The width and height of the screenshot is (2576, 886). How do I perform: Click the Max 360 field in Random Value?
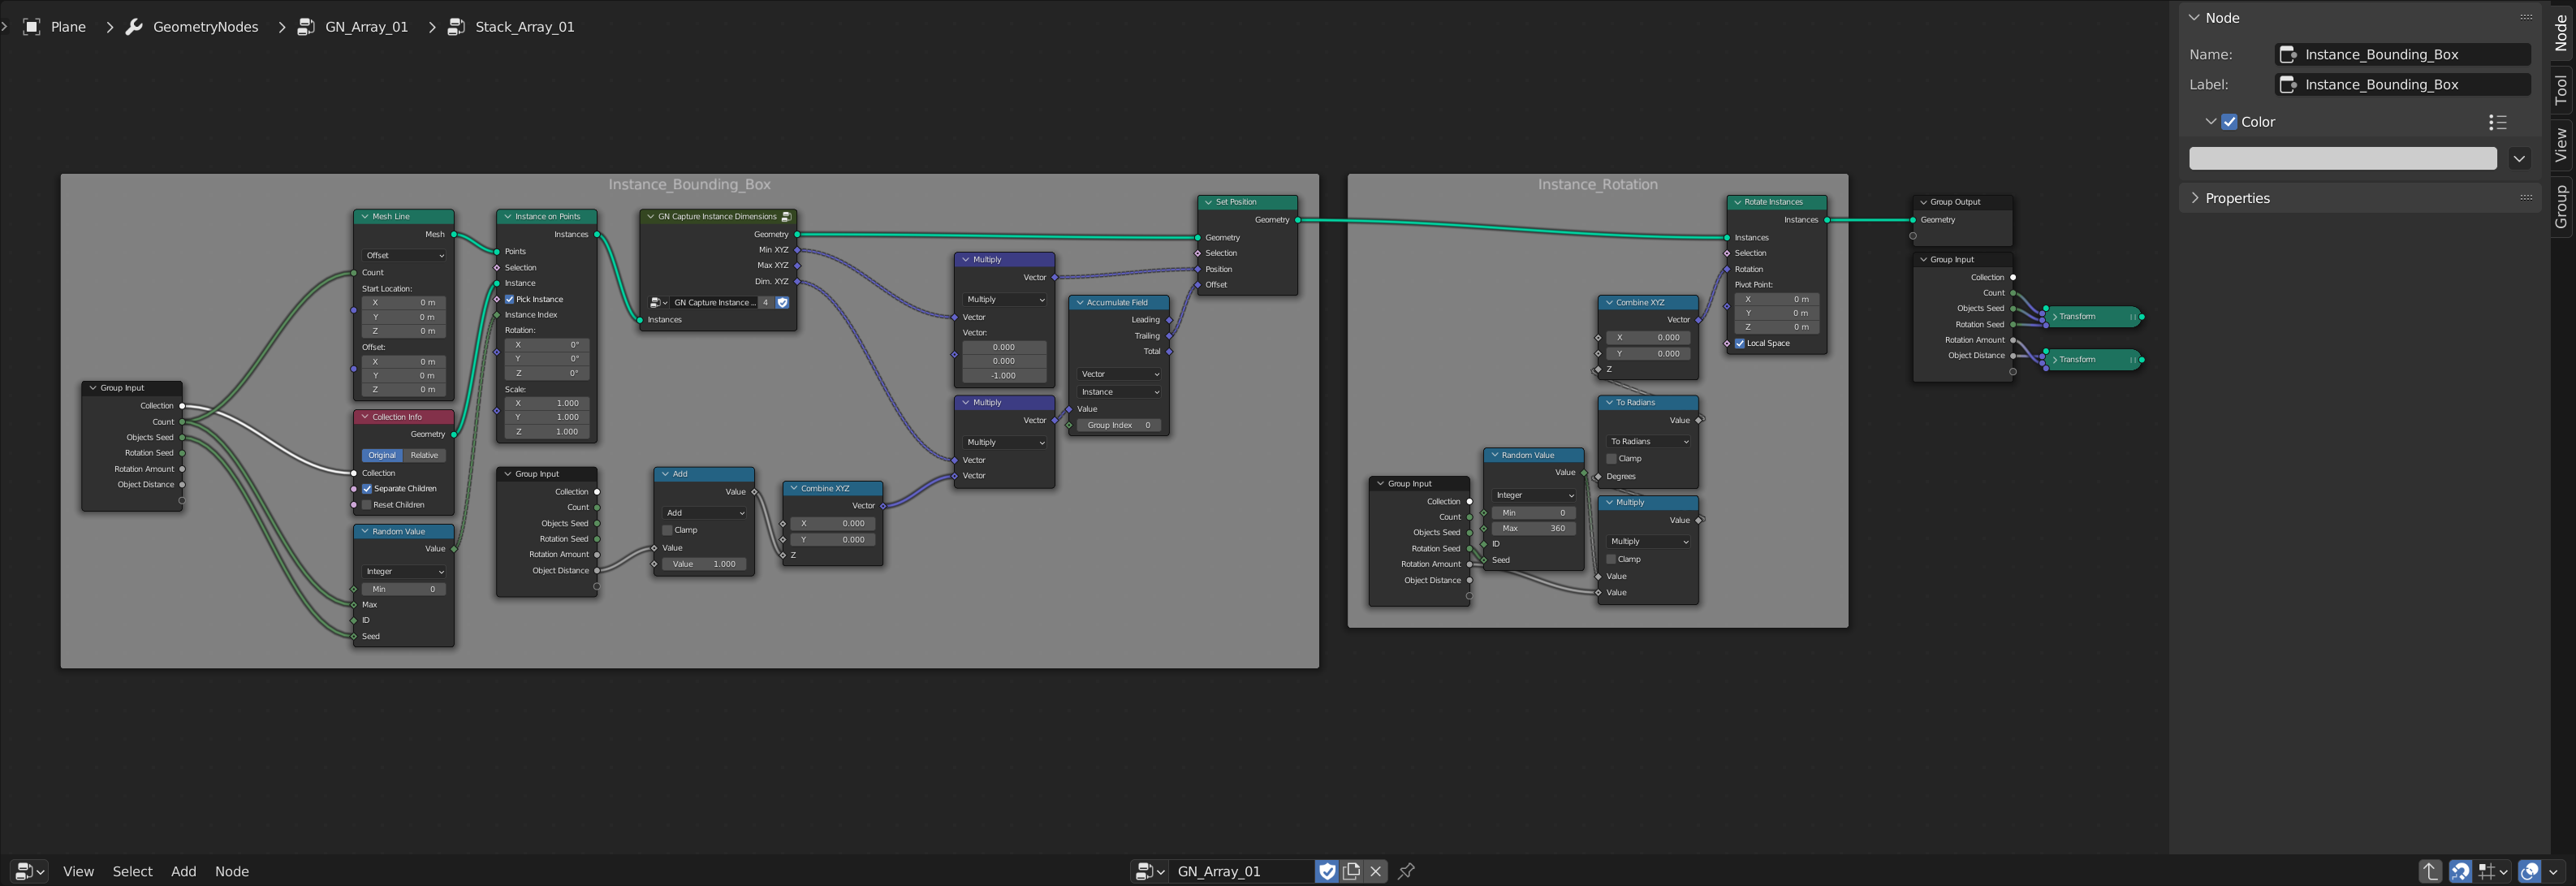coord(1534,528)
